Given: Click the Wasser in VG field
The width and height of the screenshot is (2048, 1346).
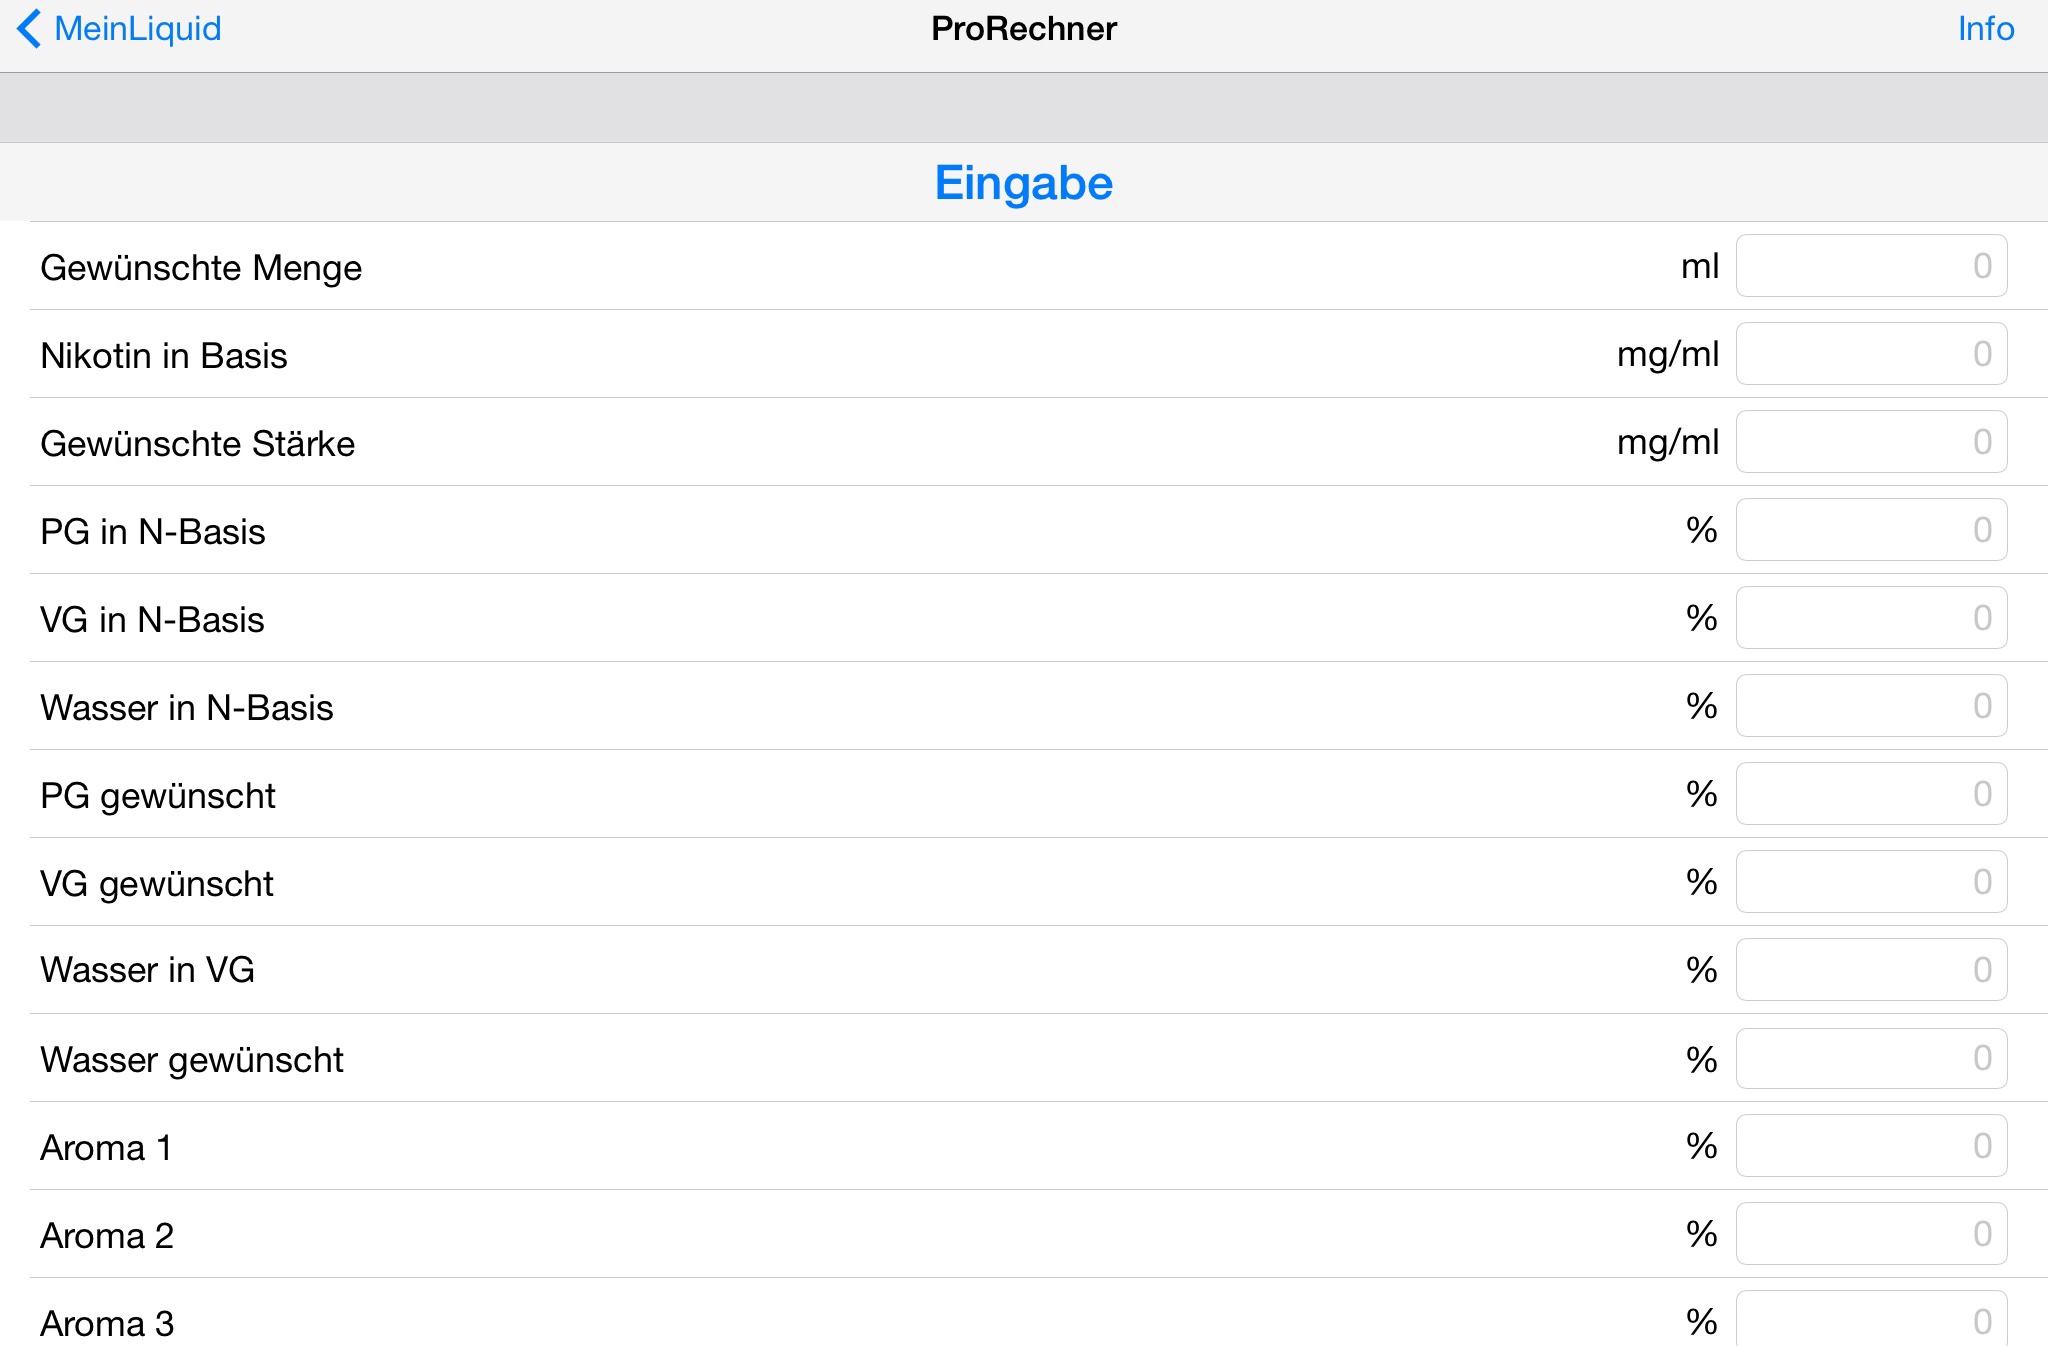Looking at the screenshot, I should [1870, 970].
